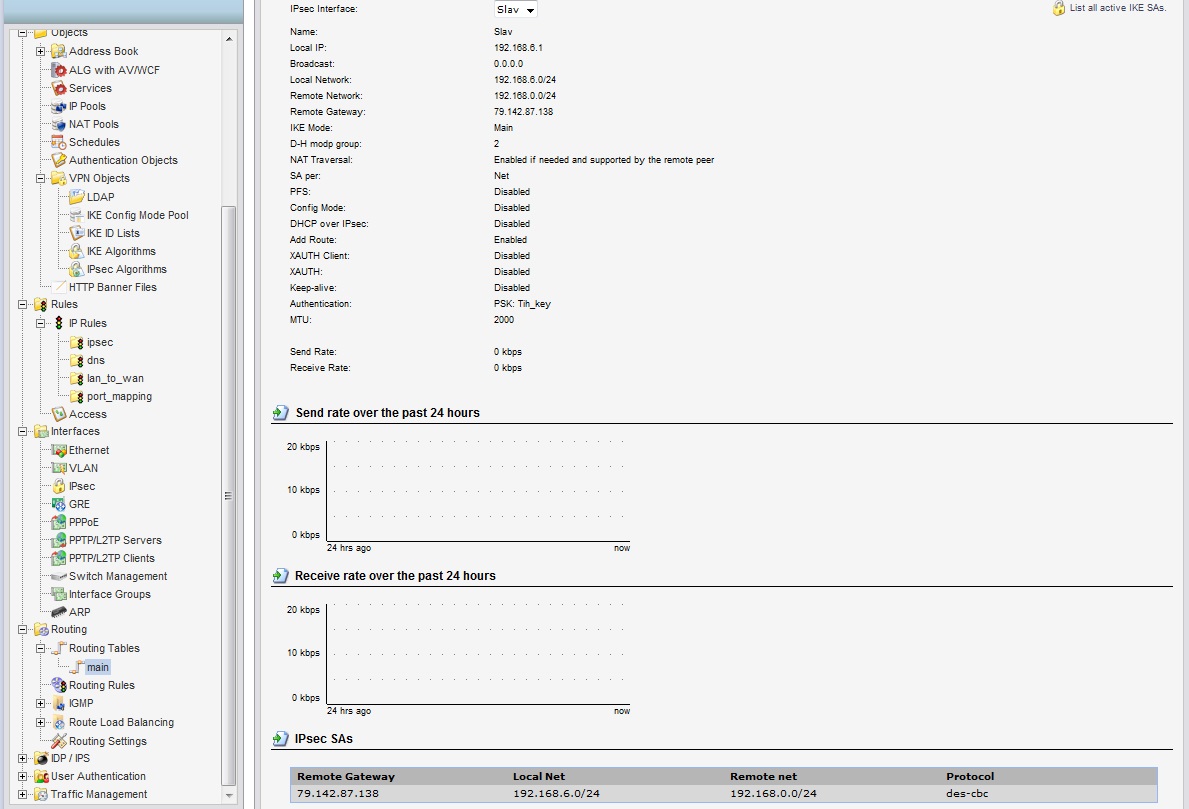Image resolution: width=1189 pixels, height=809 pixels.
Task: Click the Remote Gateway column header
Action: (x=346, y=776)
